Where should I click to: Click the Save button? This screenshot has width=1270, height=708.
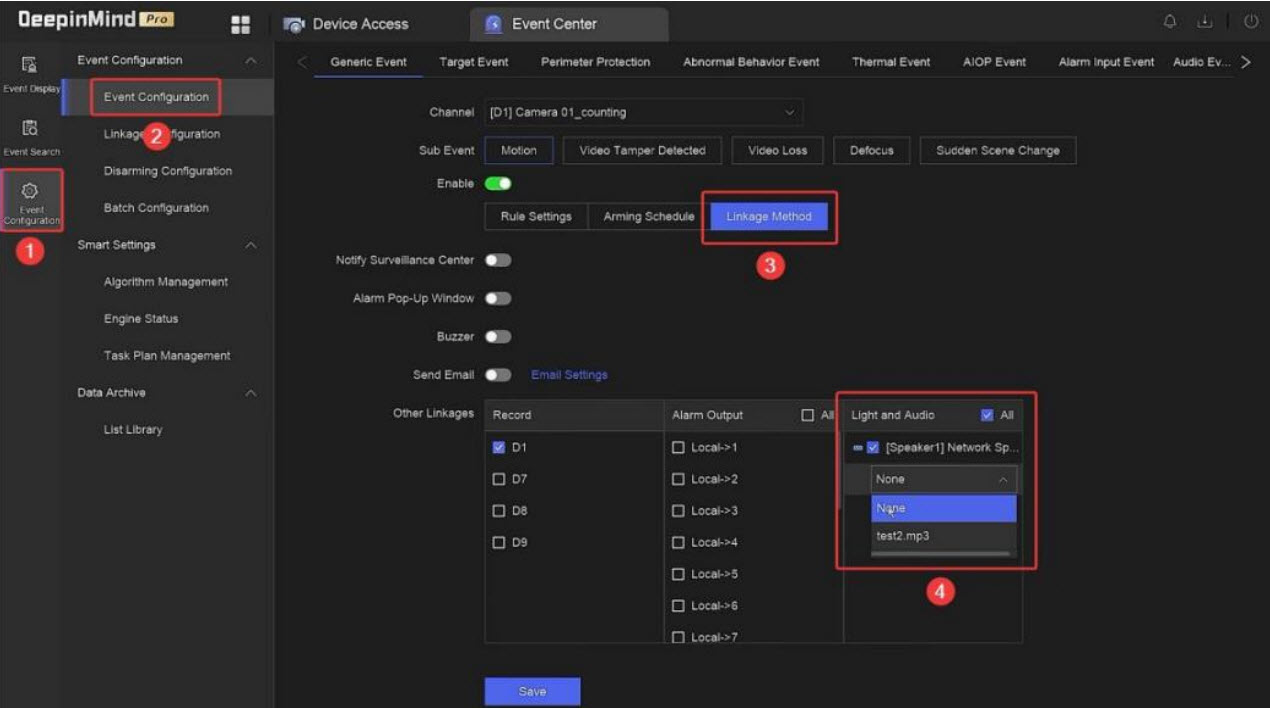tap(532, 691)
